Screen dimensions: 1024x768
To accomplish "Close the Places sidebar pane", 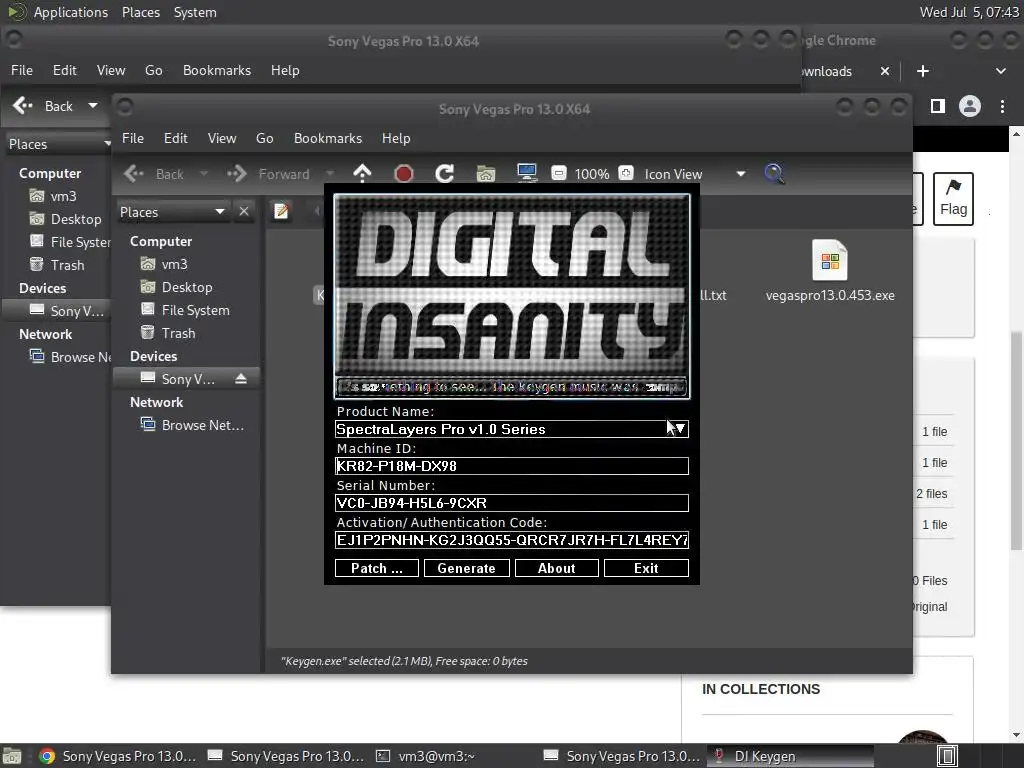I will click(244, 212).
